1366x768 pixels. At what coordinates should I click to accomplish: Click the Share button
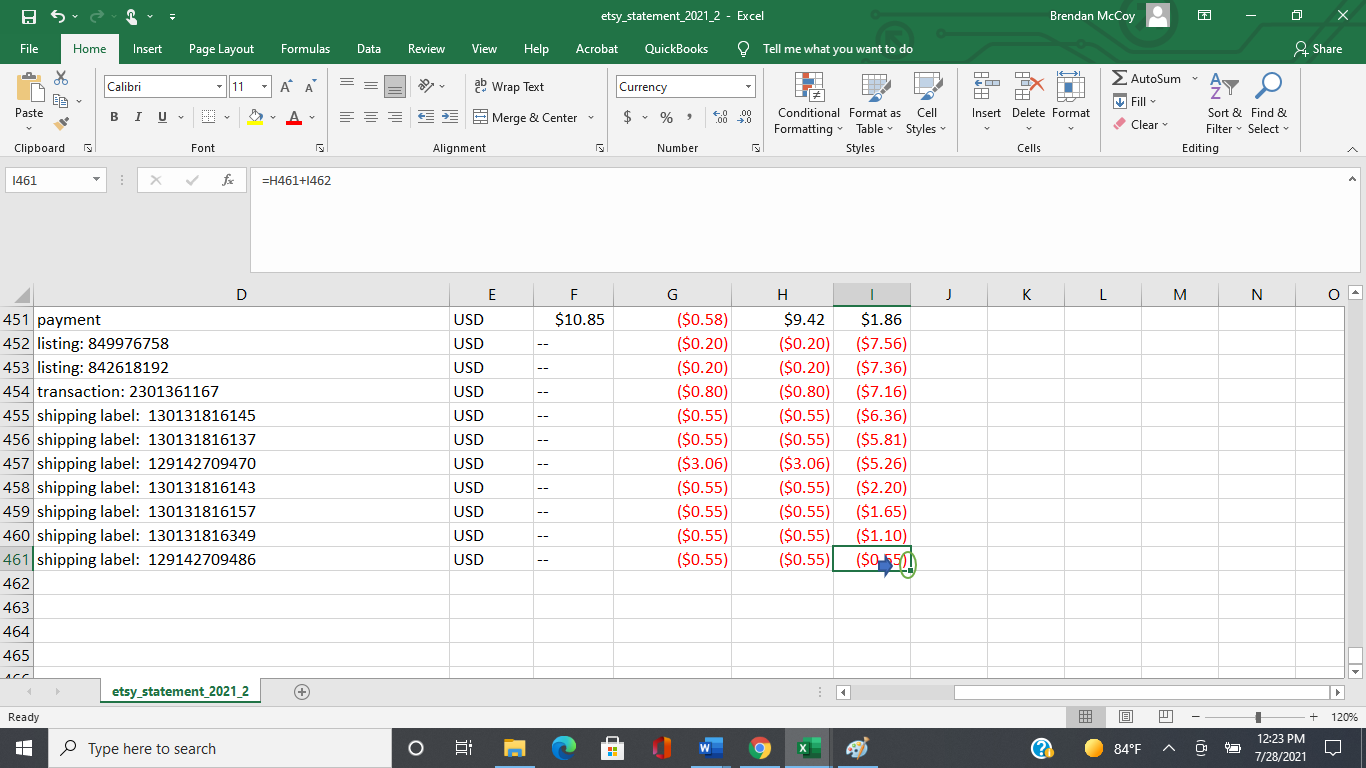tap(1318, 49)
